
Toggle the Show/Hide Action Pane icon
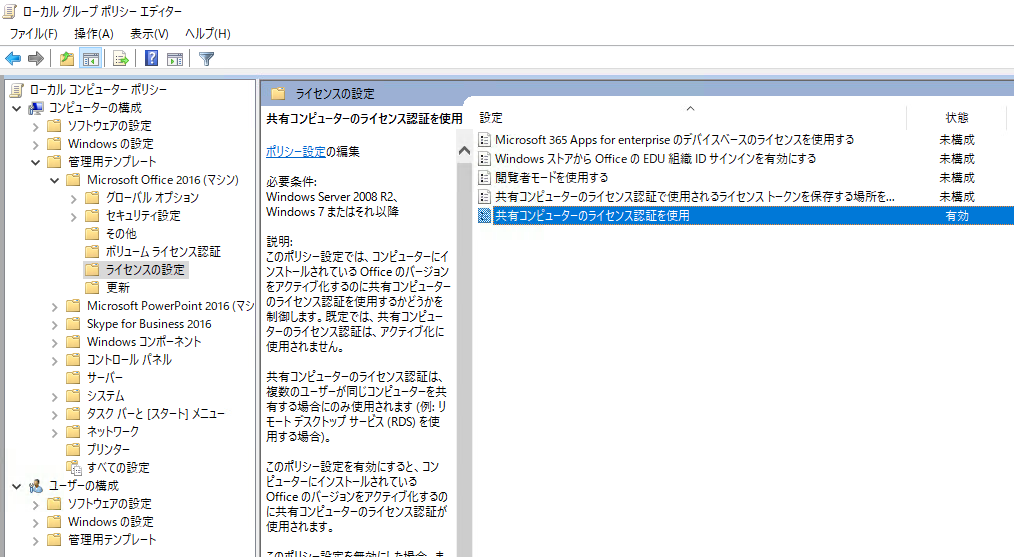tap(175, 59)
